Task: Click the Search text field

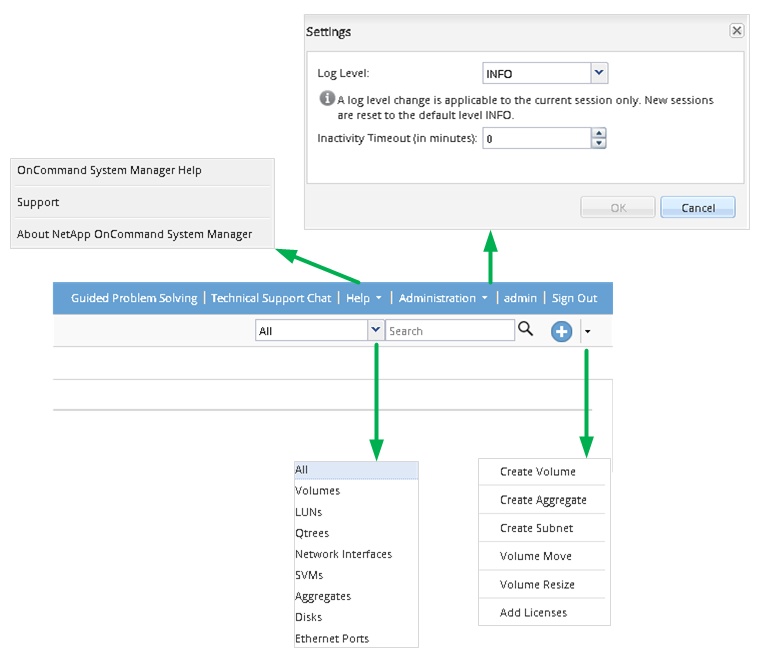Action: tap(450, 331)
